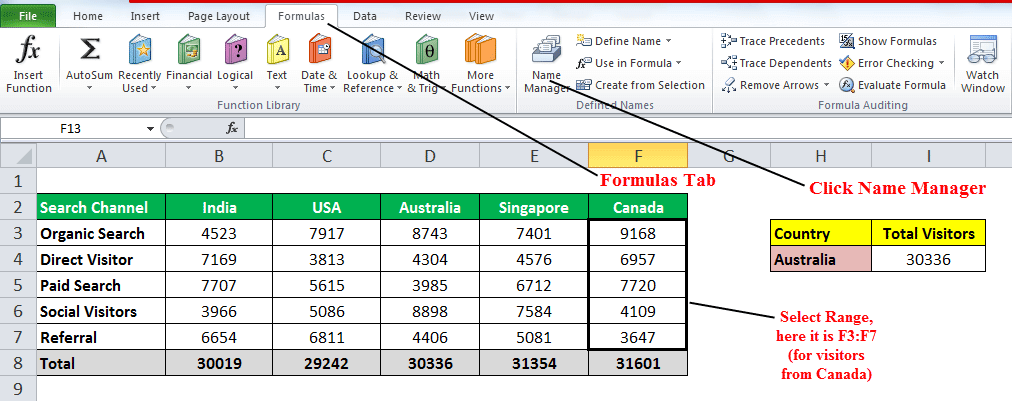Expand the Date & Time dropdown arrow
The width and height of the screenshot is (1012, 401).
[x=332, y=88]
